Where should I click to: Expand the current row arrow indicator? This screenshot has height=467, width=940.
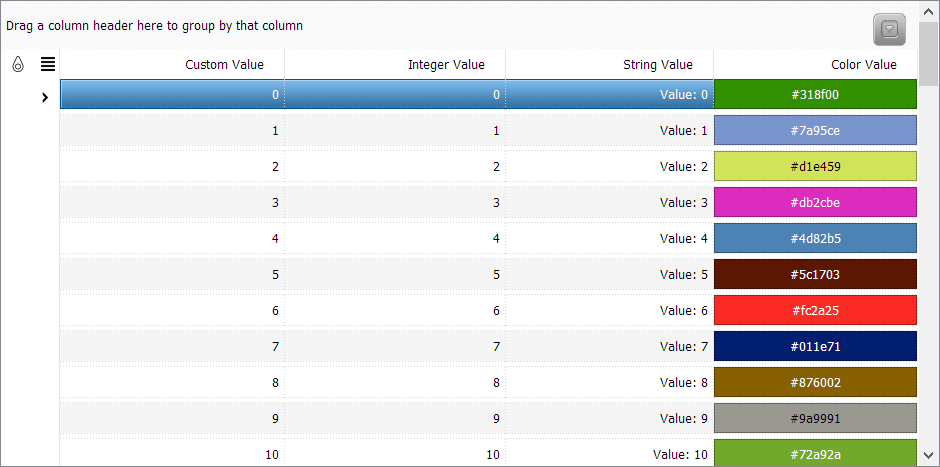(44, 97)
